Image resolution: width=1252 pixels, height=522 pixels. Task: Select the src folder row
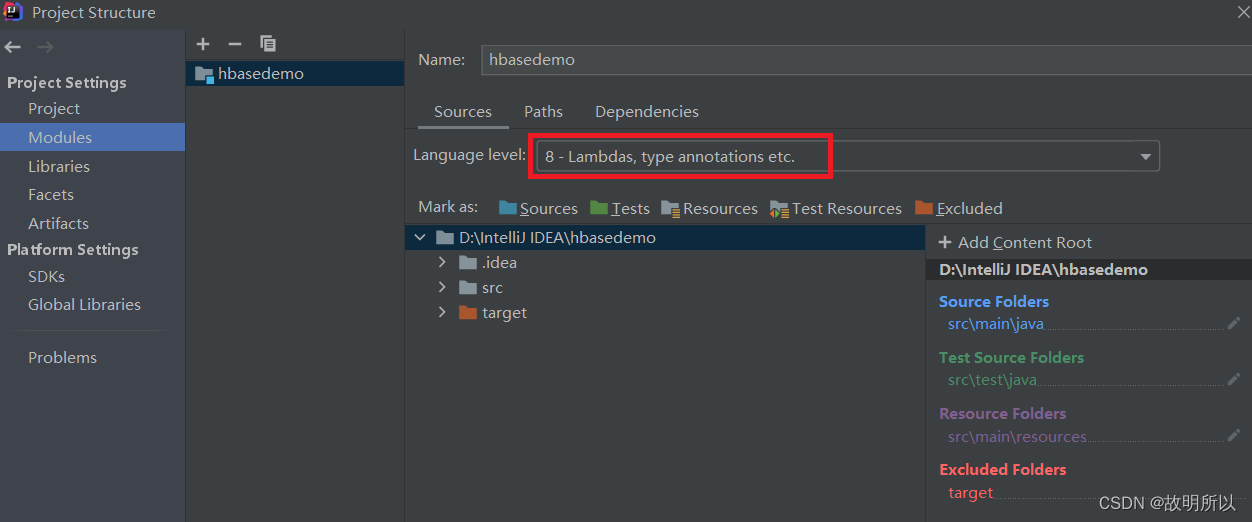tap(665, 287)
